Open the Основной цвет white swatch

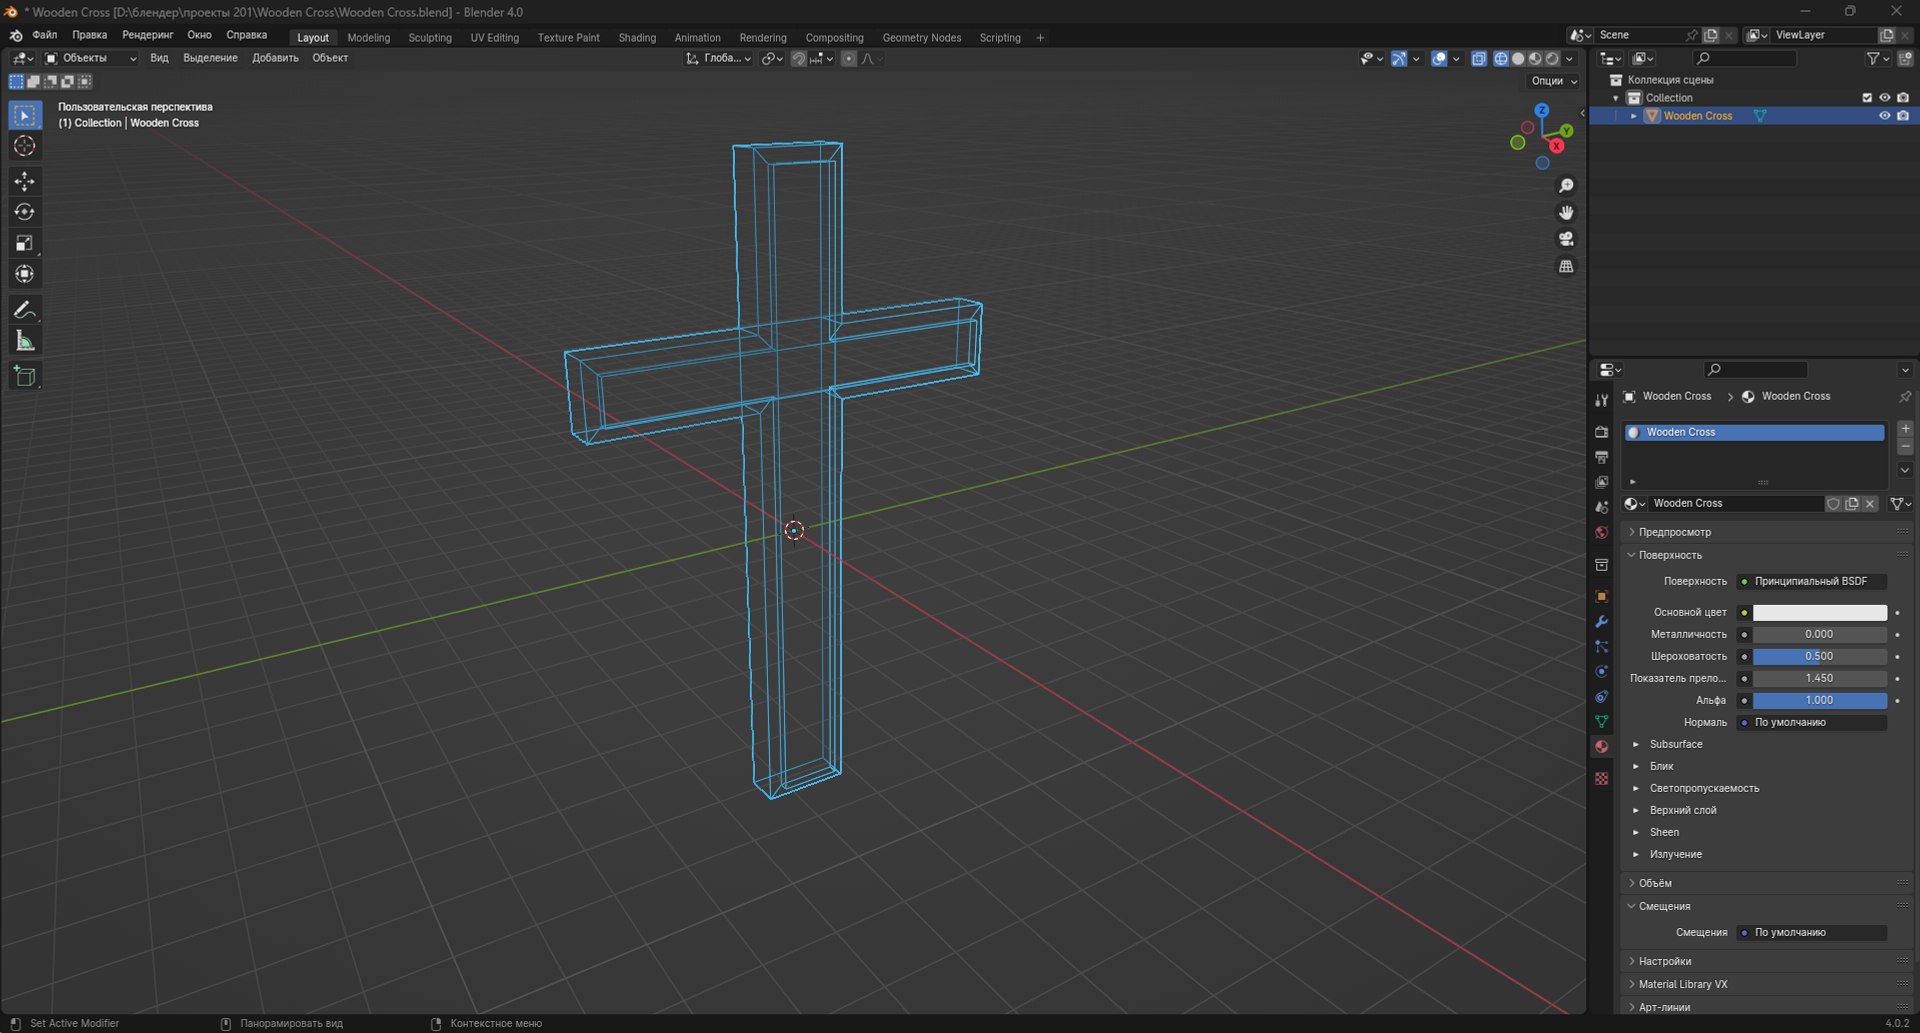[1820, 612]
